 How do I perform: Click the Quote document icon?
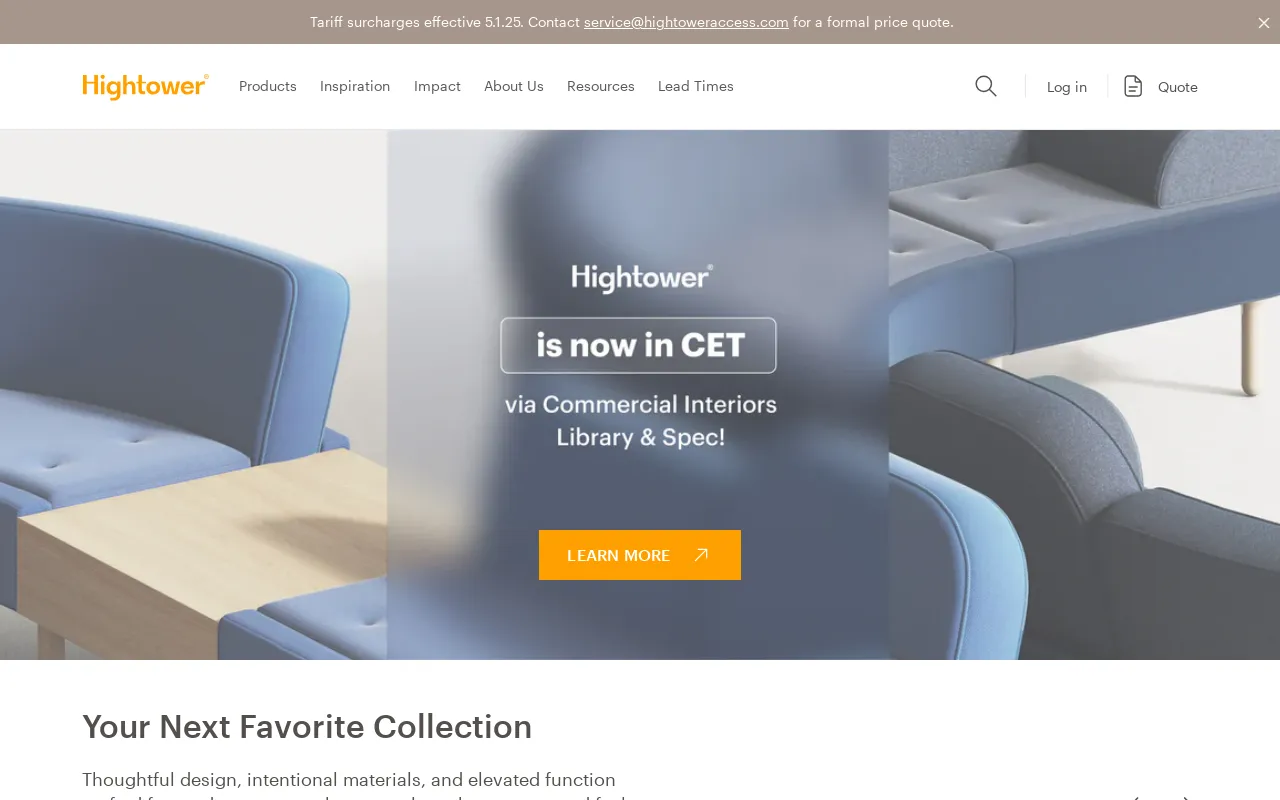click(1133, 86)
